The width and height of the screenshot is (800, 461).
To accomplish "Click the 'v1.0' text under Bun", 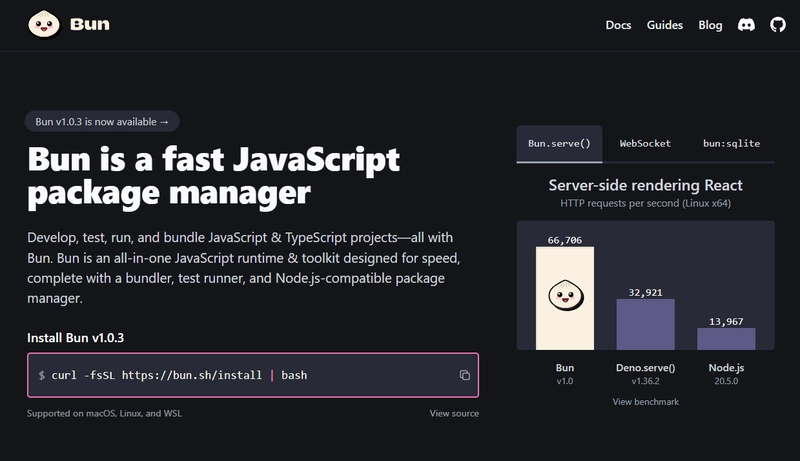I will (x=565, y=381).
